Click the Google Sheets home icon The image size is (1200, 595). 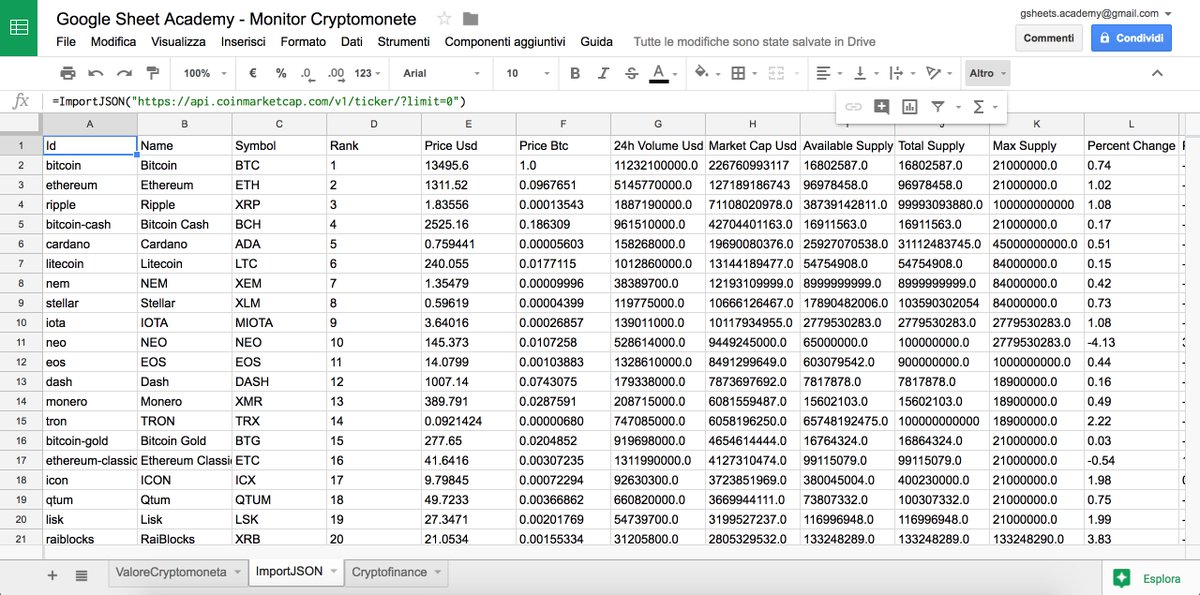point(19,27)
